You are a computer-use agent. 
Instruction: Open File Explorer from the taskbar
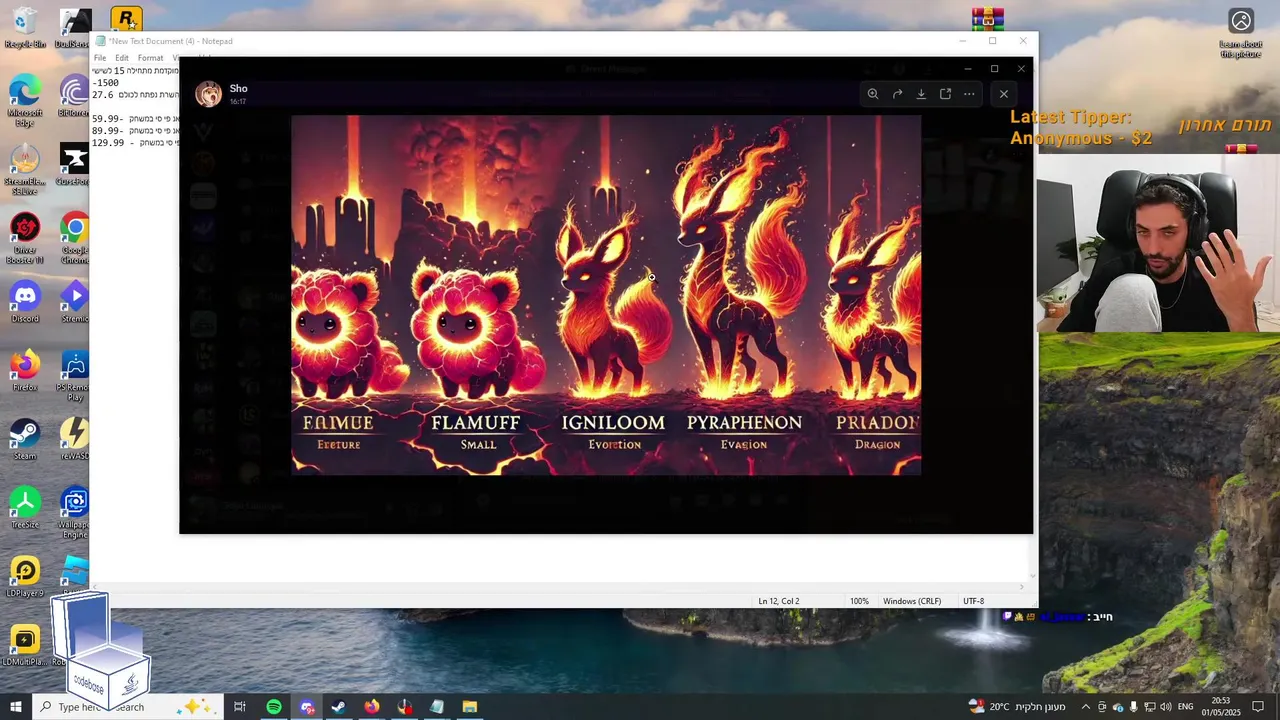pyautogui.click(x=470, y=707)
